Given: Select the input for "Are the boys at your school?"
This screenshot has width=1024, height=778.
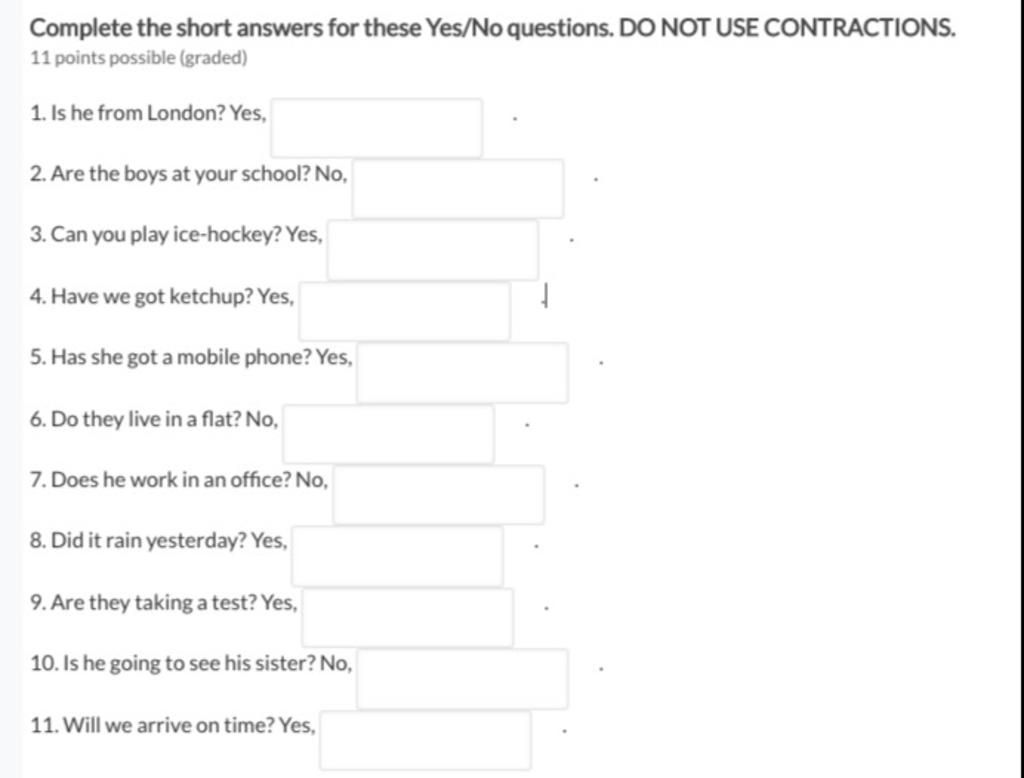Looking at the screenshot, I should coord(458,189).
